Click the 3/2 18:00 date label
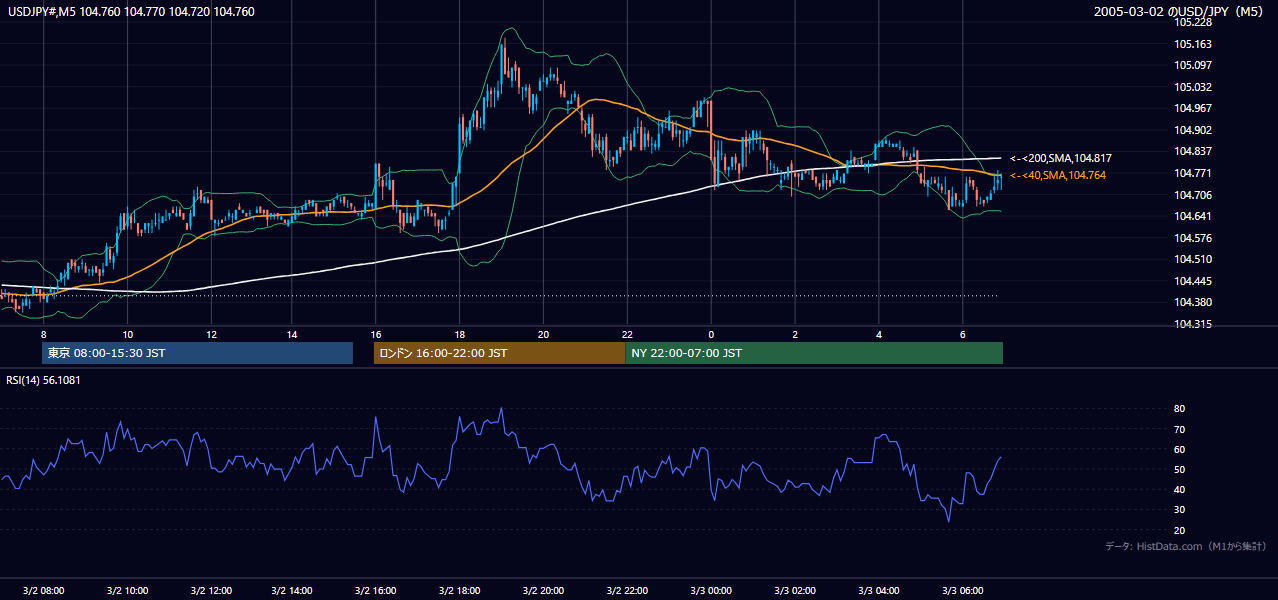Screen dimensions: 1278x600 pyautogui.click(x=460, y=591)
